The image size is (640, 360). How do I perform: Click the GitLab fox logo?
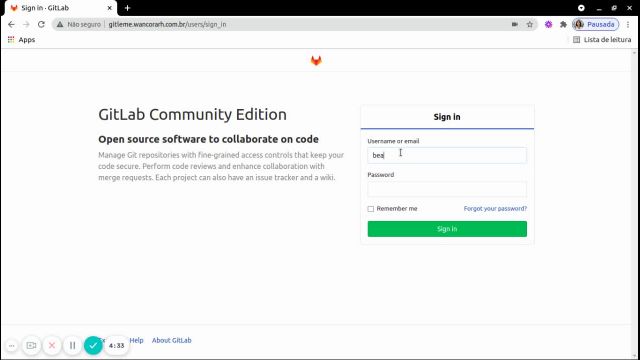pos(316,61)
